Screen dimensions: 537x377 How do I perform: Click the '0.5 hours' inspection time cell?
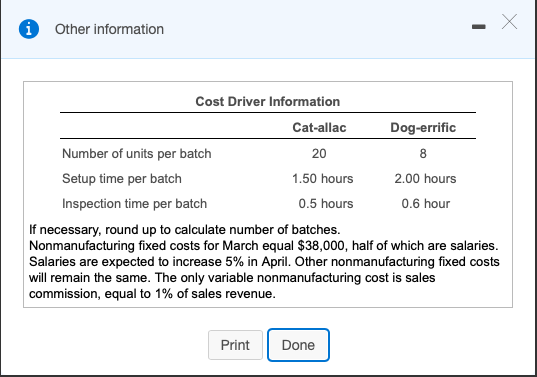pos(326,204)
